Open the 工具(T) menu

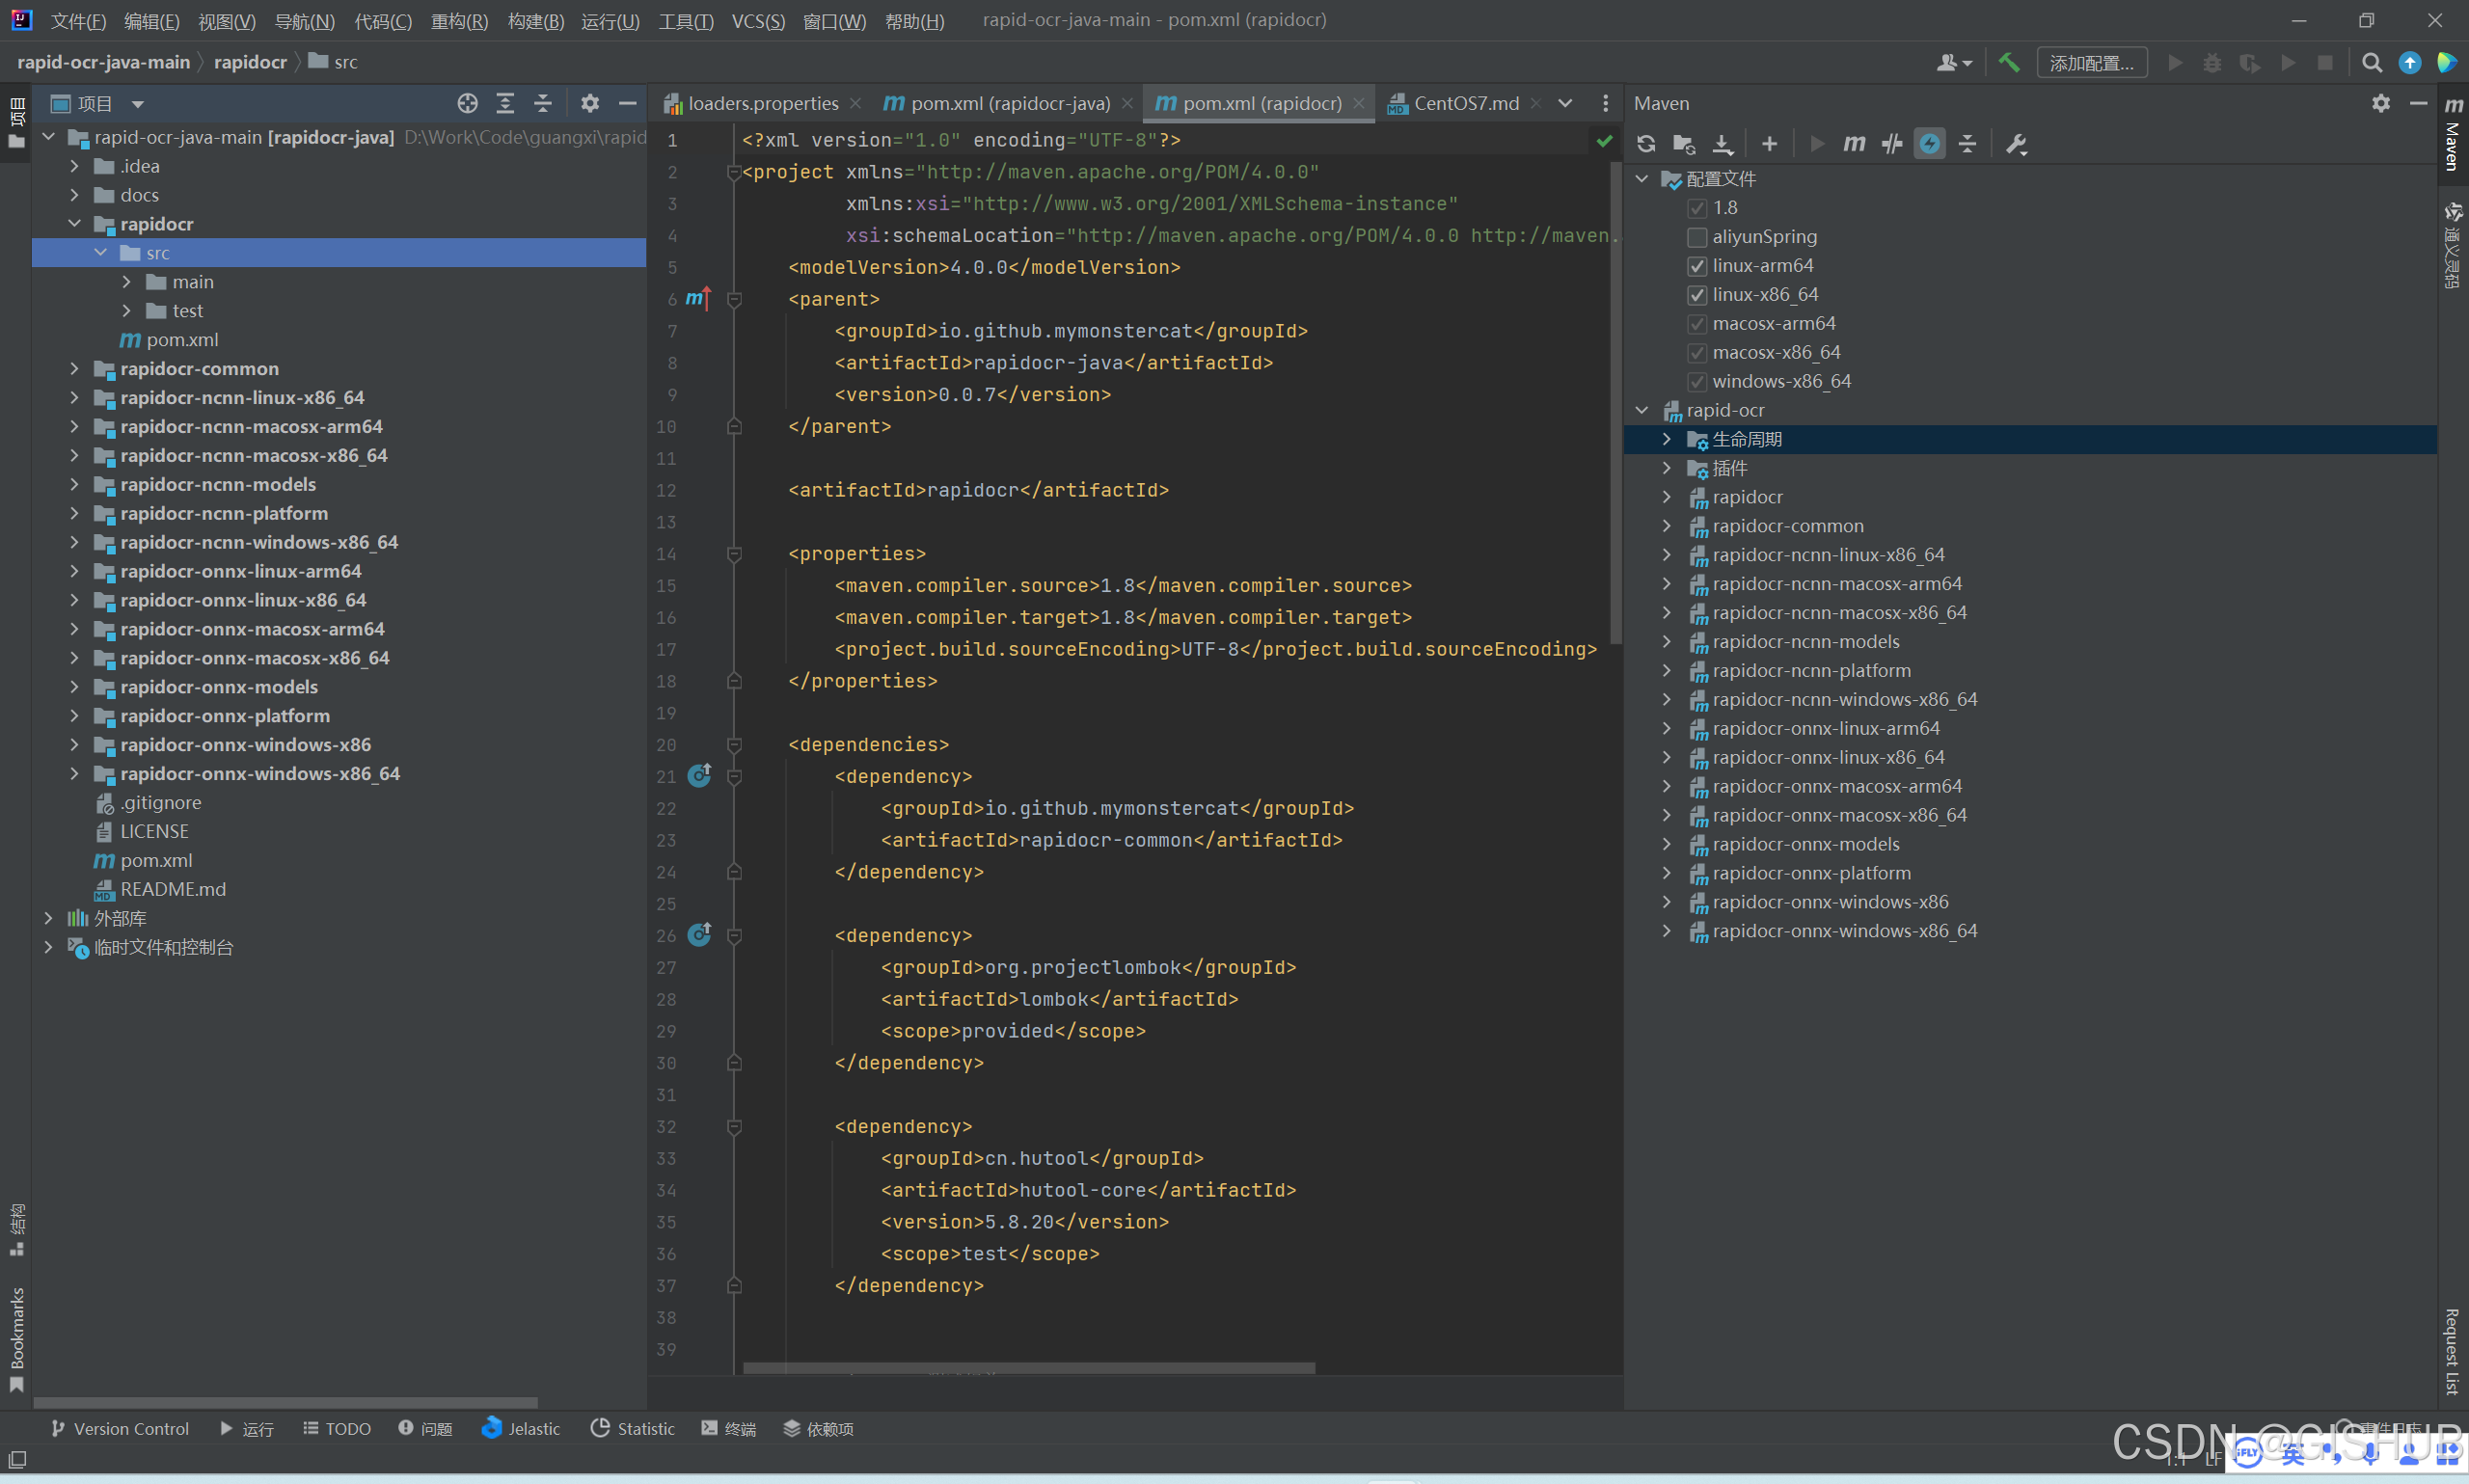[684, 20]
